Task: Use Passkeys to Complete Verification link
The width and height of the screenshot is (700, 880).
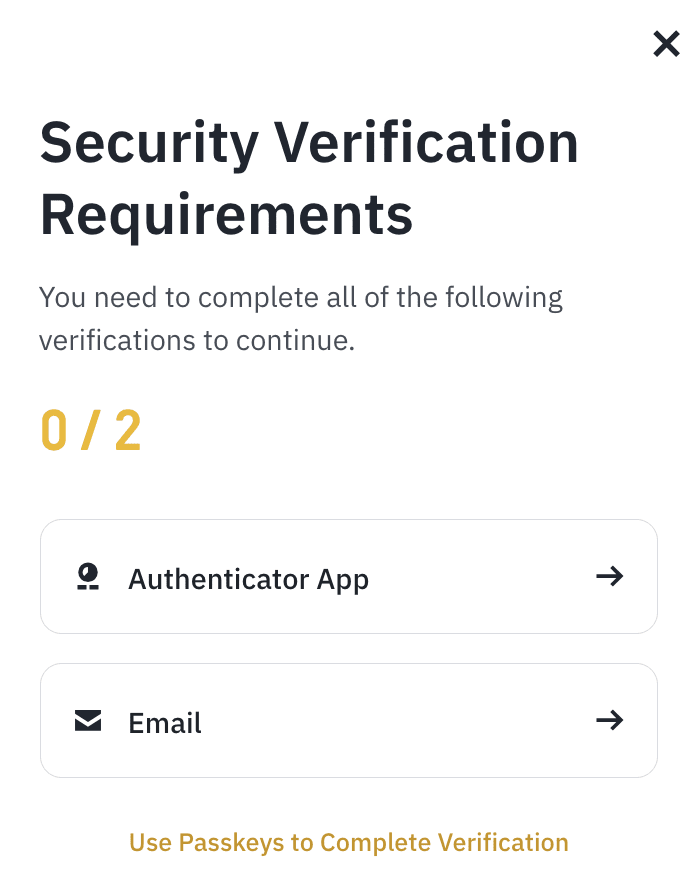Action: (x=348, y=842)
